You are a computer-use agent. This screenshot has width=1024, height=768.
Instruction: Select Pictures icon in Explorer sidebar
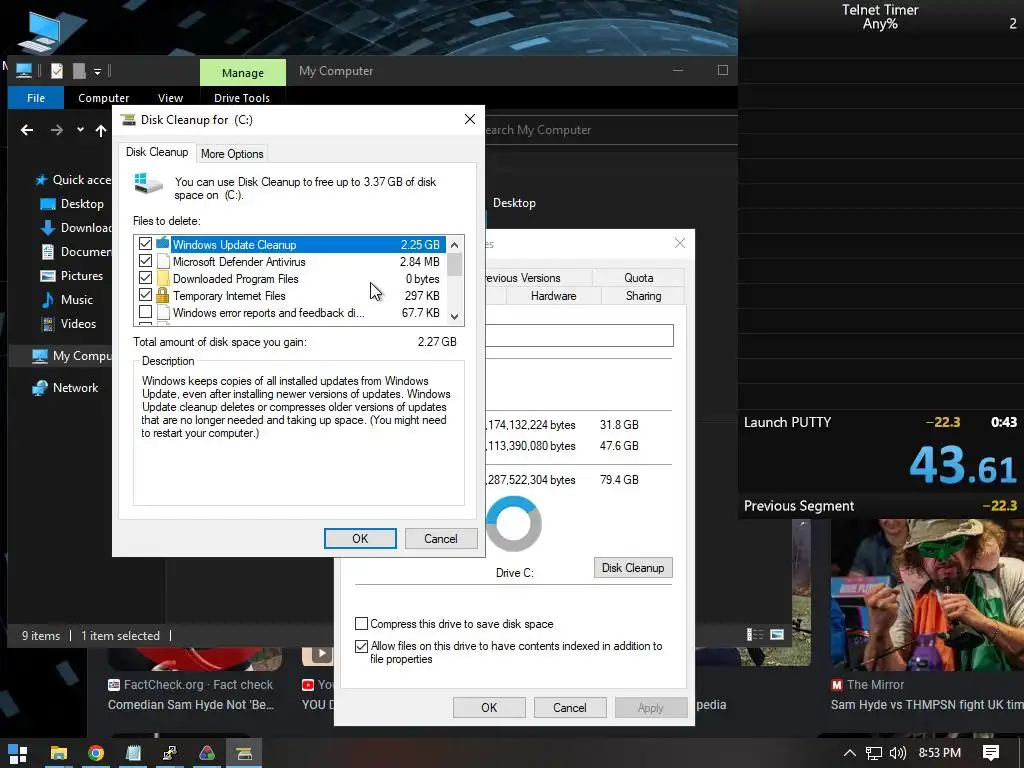(x=48, y=276)
